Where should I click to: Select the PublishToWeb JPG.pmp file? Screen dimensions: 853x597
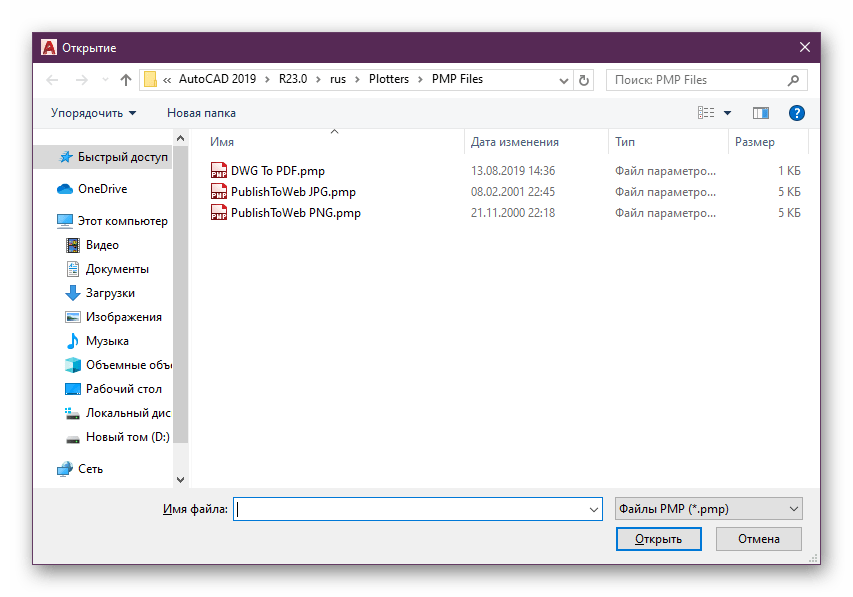[x=293, y=192]
